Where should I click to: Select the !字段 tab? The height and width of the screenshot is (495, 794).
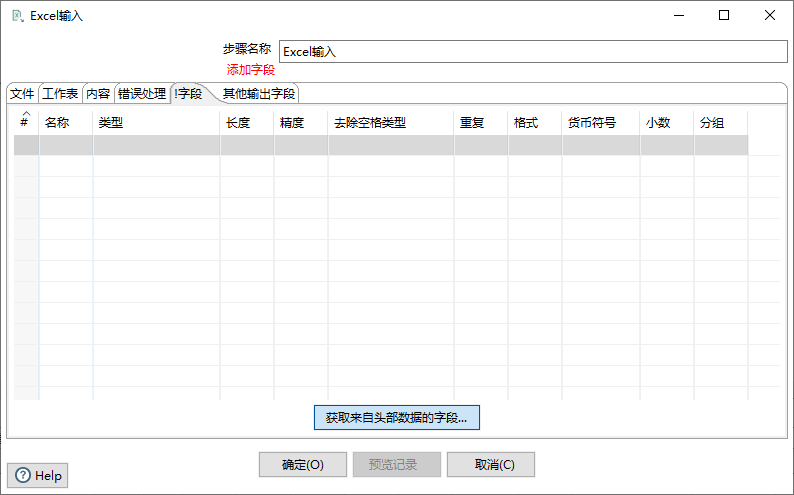pyautogui.click(x=188, y=94)
